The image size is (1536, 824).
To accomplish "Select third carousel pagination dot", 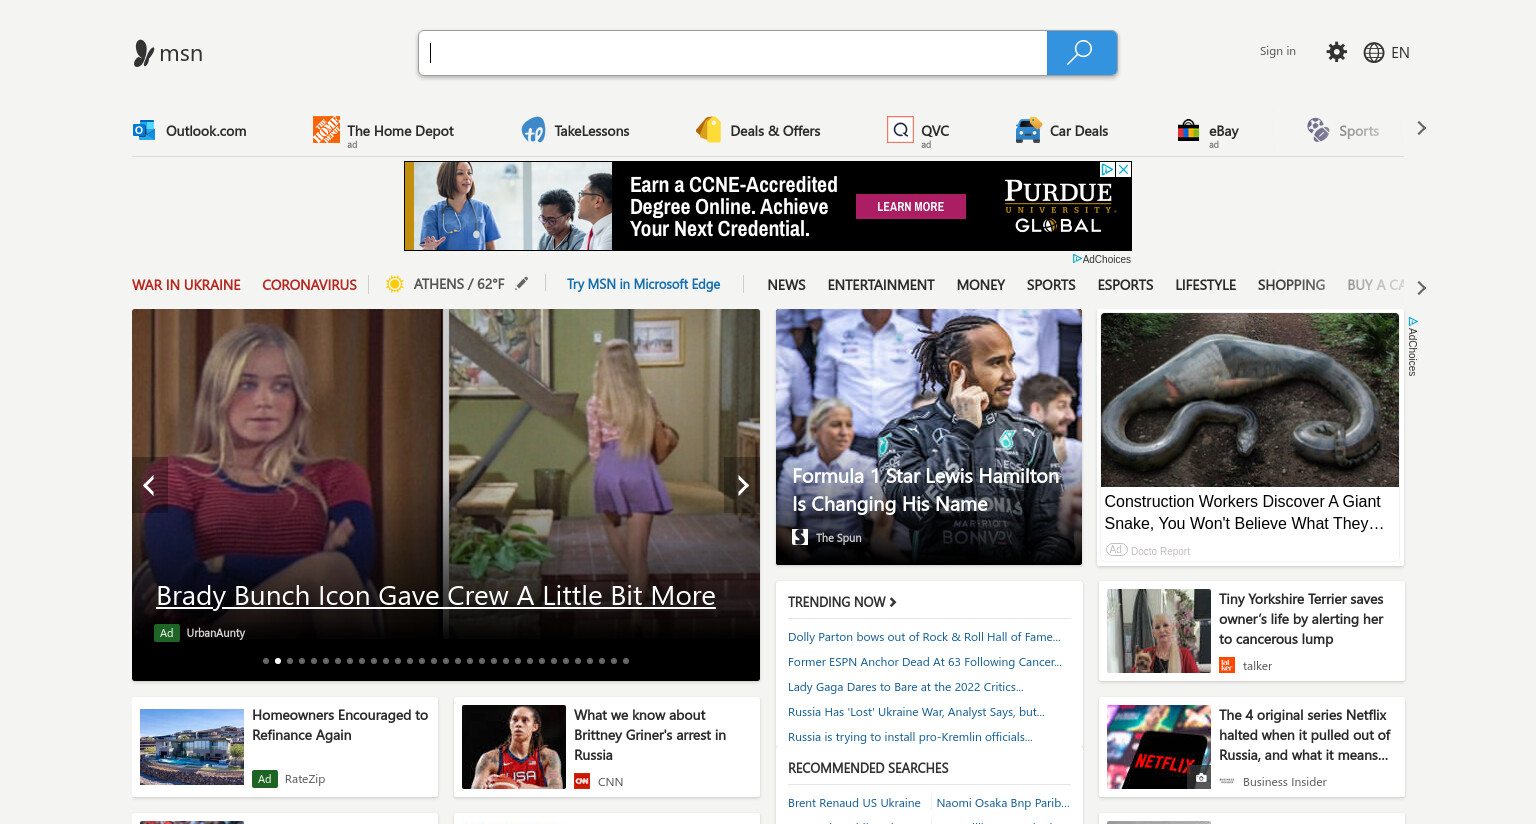I will point(290,661).
